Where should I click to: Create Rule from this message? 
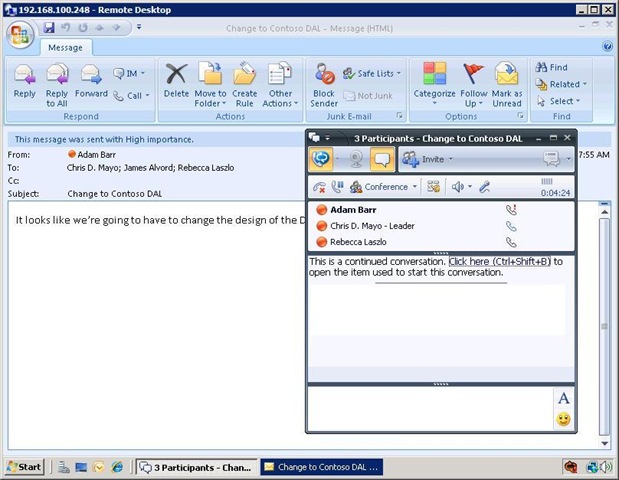[x=244, y=85]
